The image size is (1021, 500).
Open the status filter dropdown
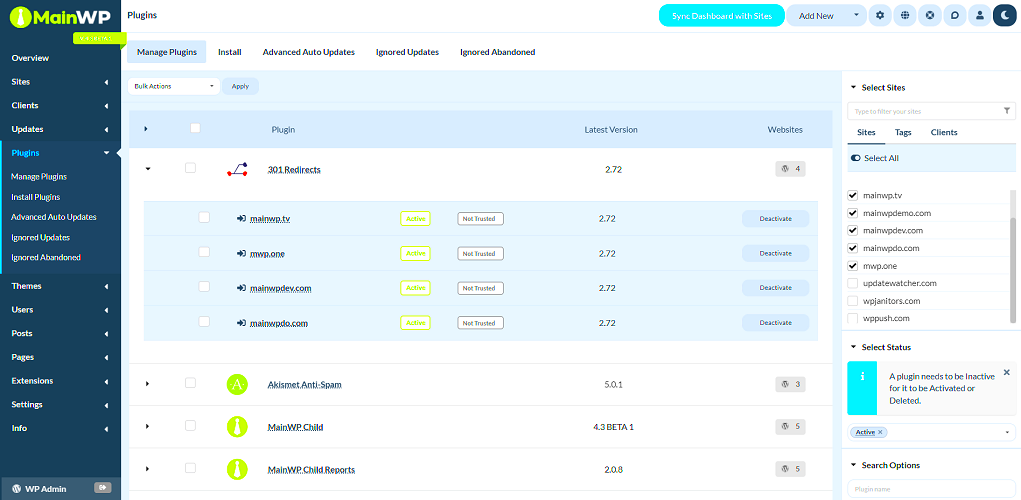point(1008,432)
